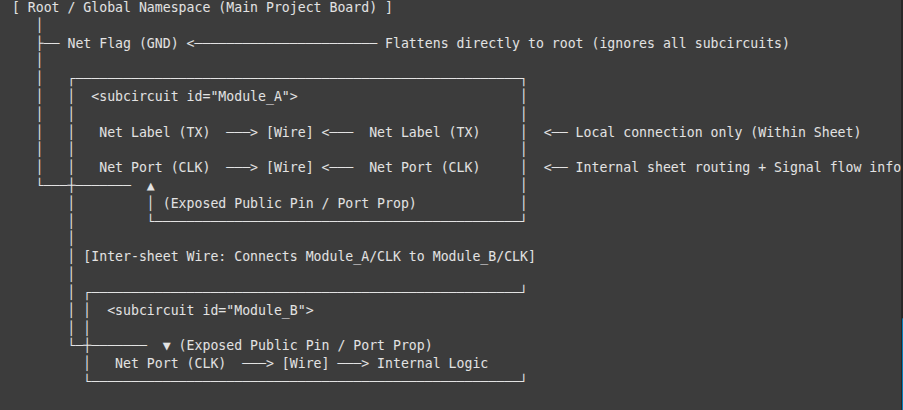
Task: Click the 'Internal sheet routing' annotation
Action: click(738, 168)
